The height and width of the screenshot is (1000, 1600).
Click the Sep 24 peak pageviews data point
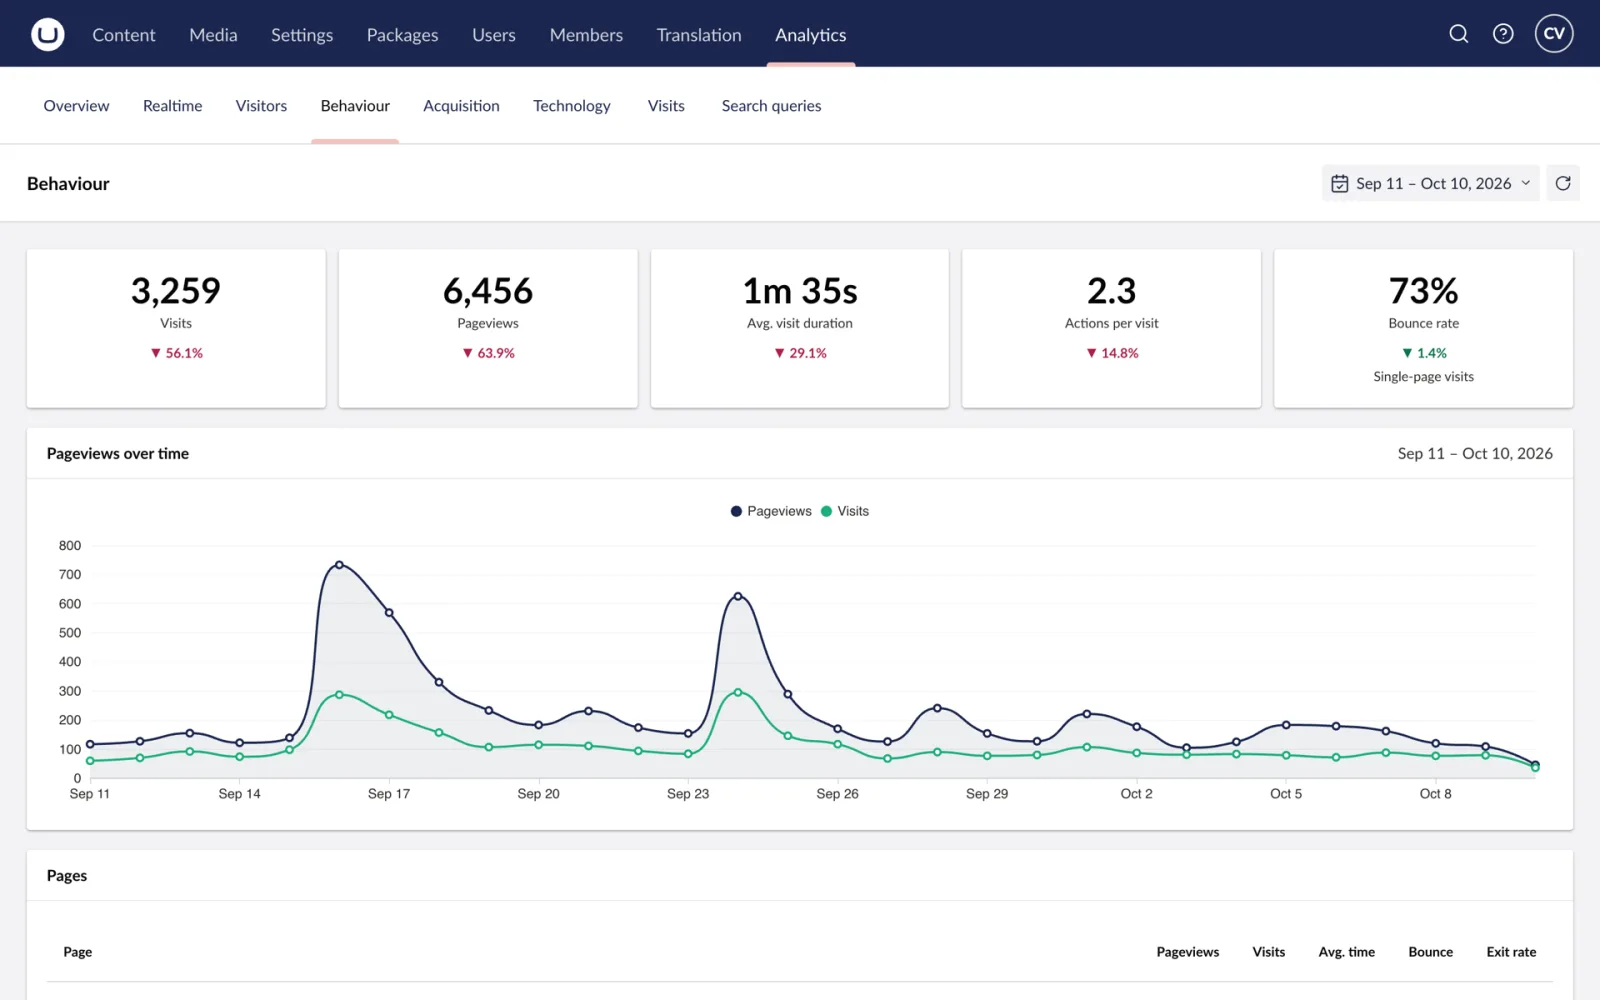coord(738,596)
